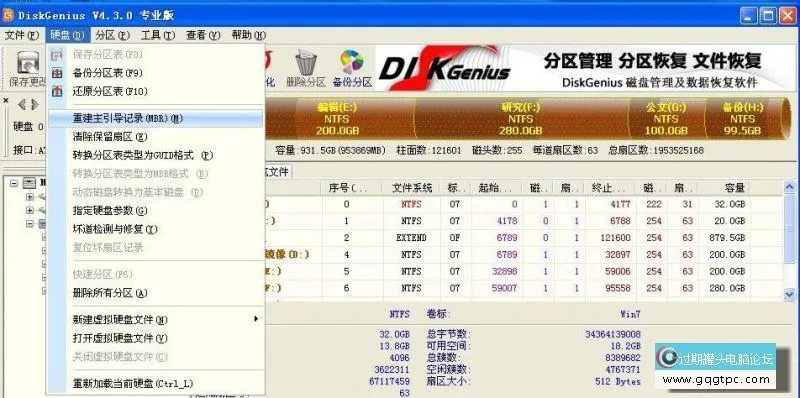
Task: Click the EXTEND file system cell
Action: tap(411, 238)
